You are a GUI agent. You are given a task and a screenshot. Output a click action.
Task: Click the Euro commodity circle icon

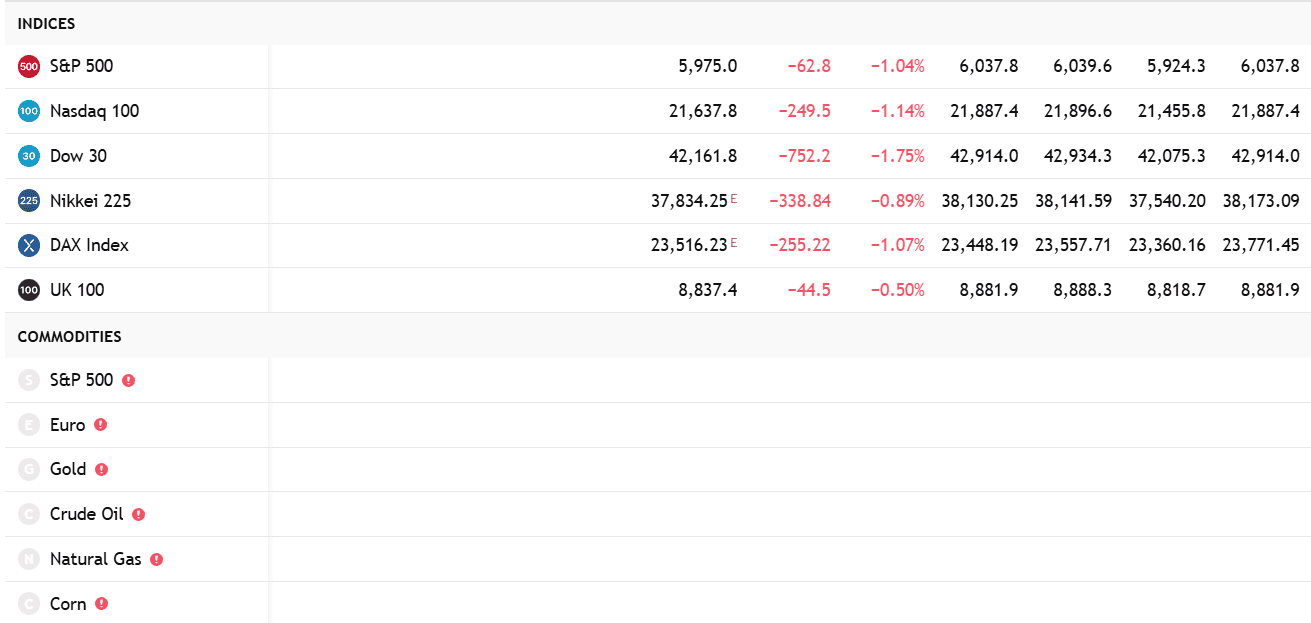(27, 424)
